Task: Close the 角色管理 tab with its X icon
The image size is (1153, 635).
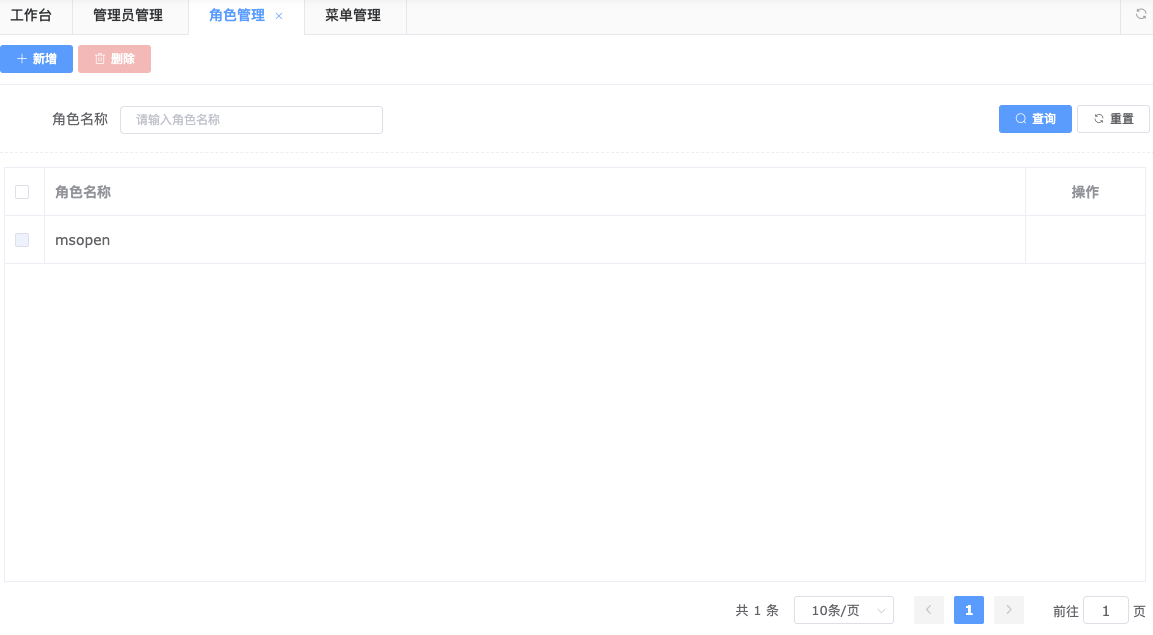Action: 279,16
